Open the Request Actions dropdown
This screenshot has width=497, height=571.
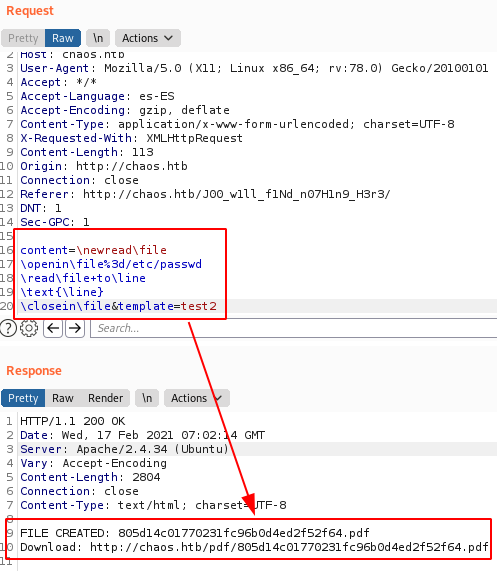pos(147,38)
